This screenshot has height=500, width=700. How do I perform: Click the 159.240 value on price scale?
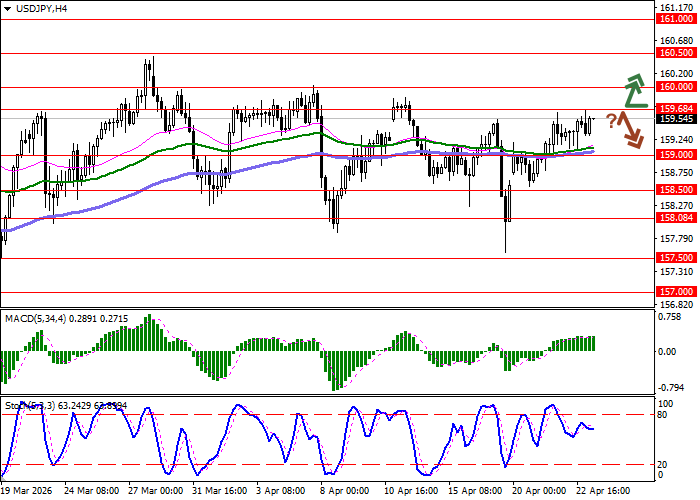(676, 140)
